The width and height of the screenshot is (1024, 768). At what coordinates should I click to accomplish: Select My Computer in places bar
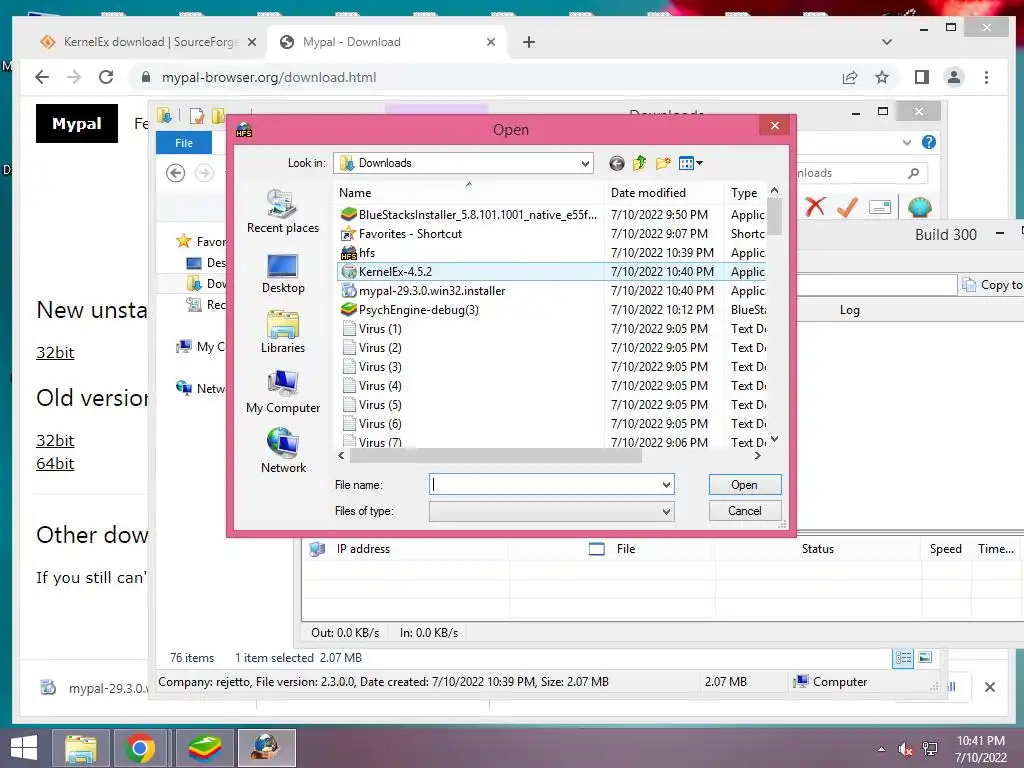tap(283, 392)
